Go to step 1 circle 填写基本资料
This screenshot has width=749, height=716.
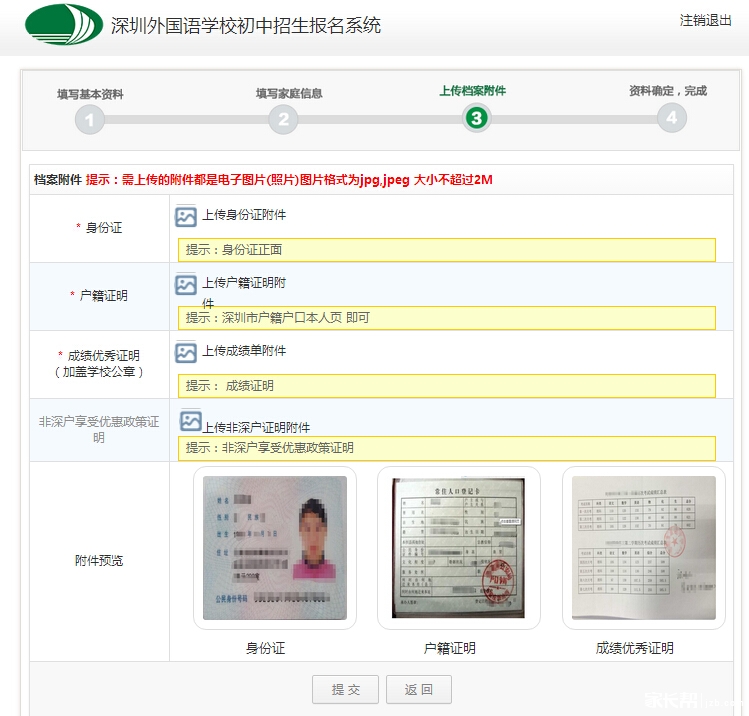click(x=89, y=119)
